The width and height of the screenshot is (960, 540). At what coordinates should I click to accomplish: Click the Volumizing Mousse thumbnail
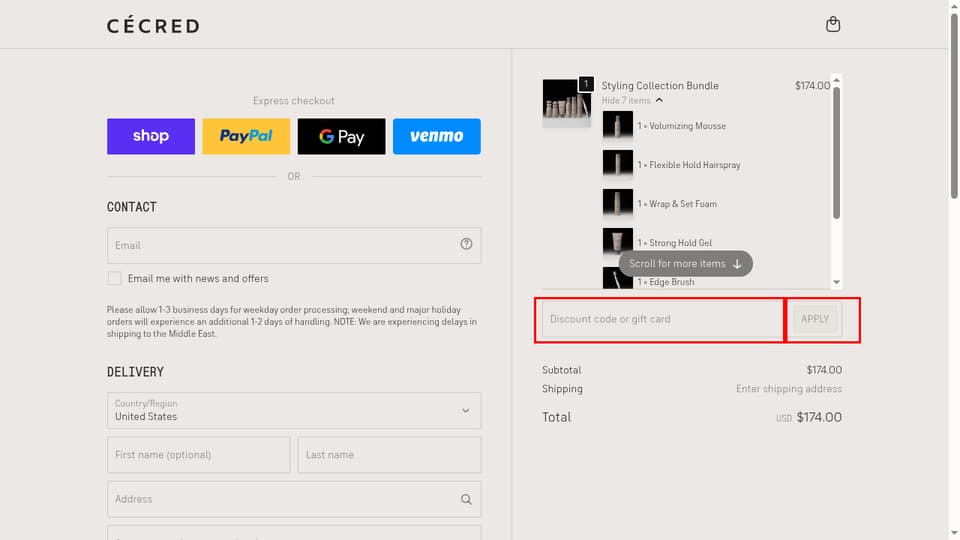click(618, 126)
